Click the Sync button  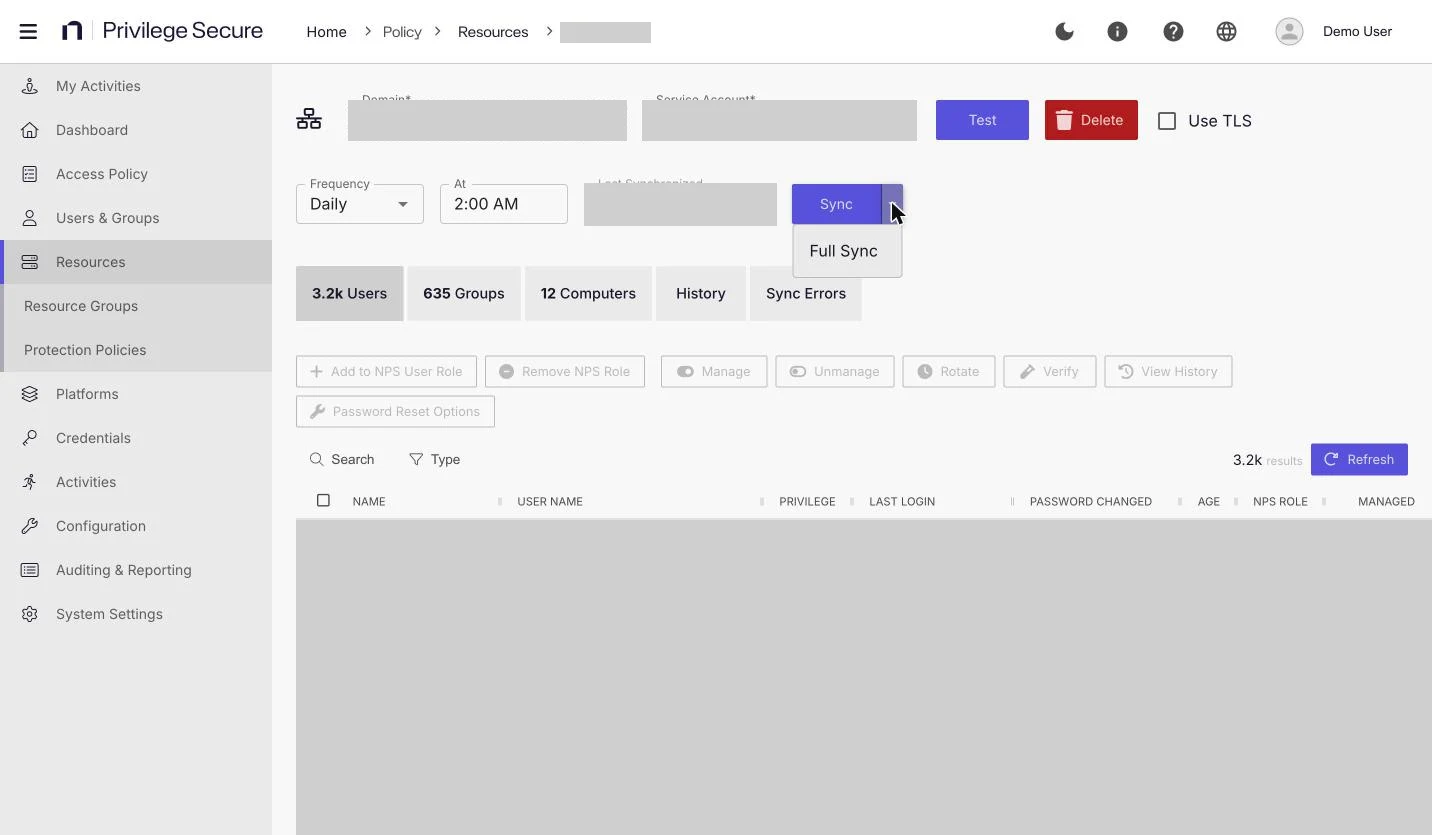[836, 204]
